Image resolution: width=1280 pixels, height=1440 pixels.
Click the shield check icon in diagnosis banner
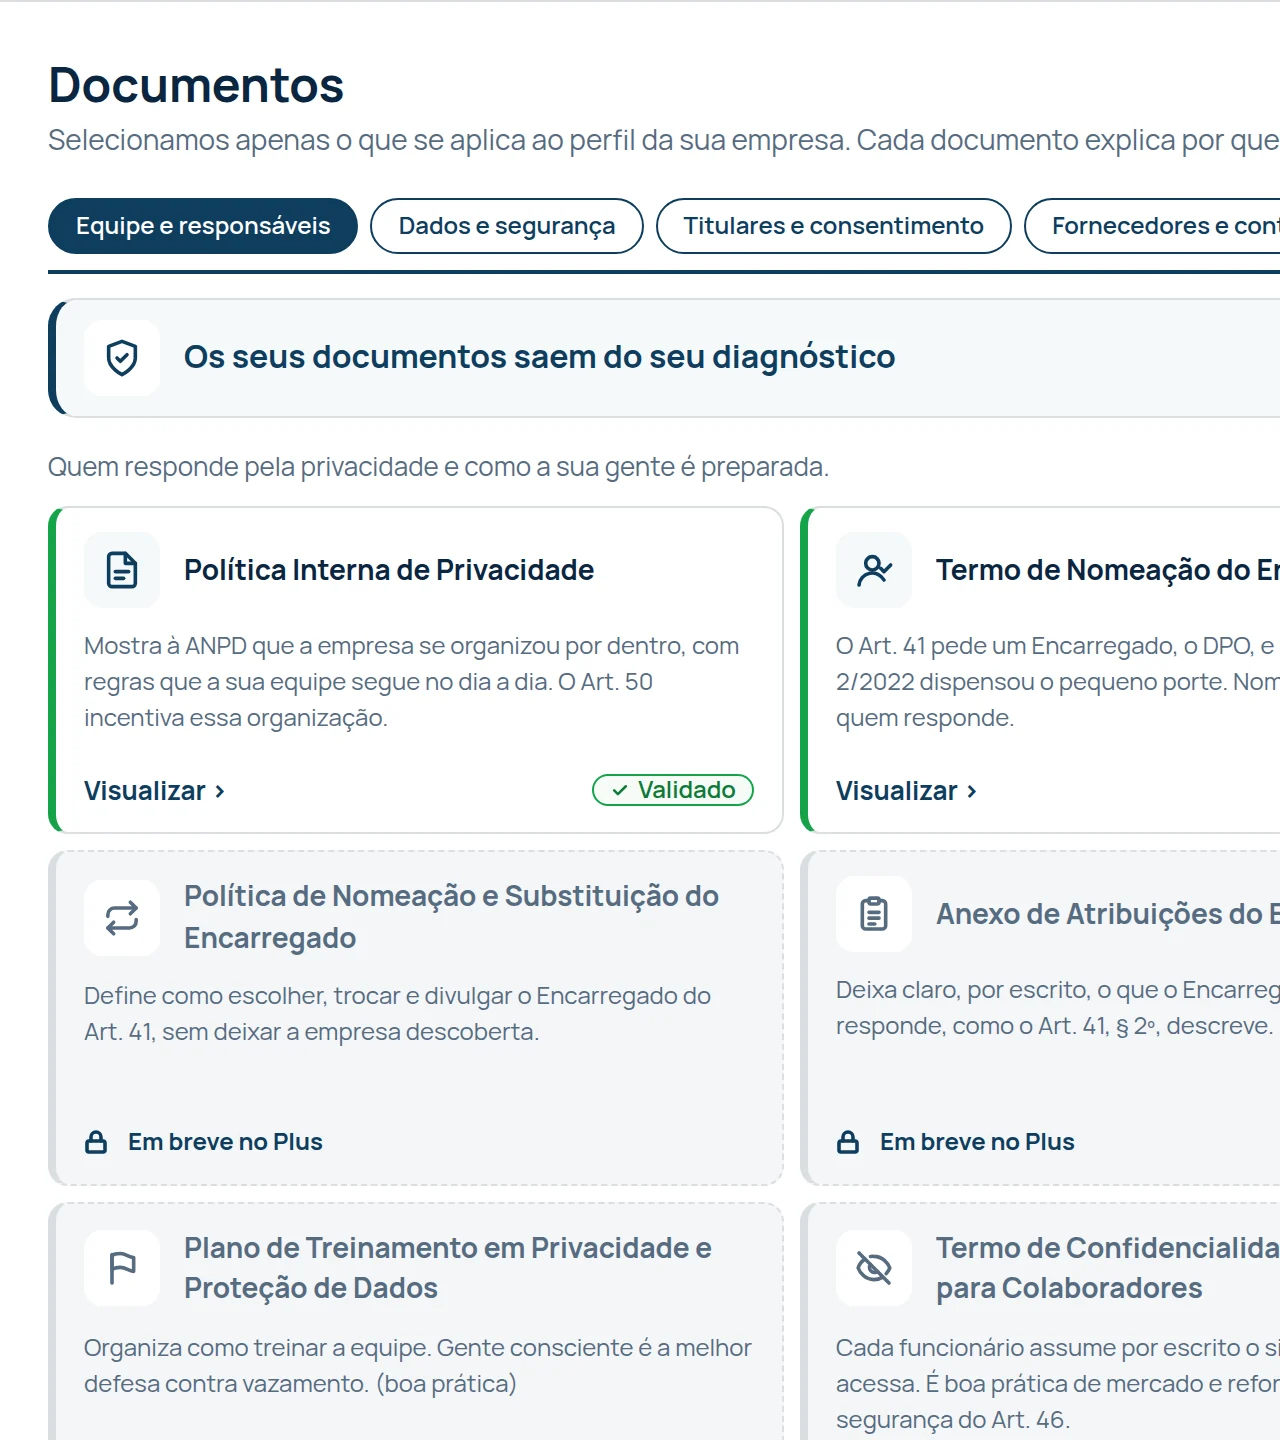point(122,358)
